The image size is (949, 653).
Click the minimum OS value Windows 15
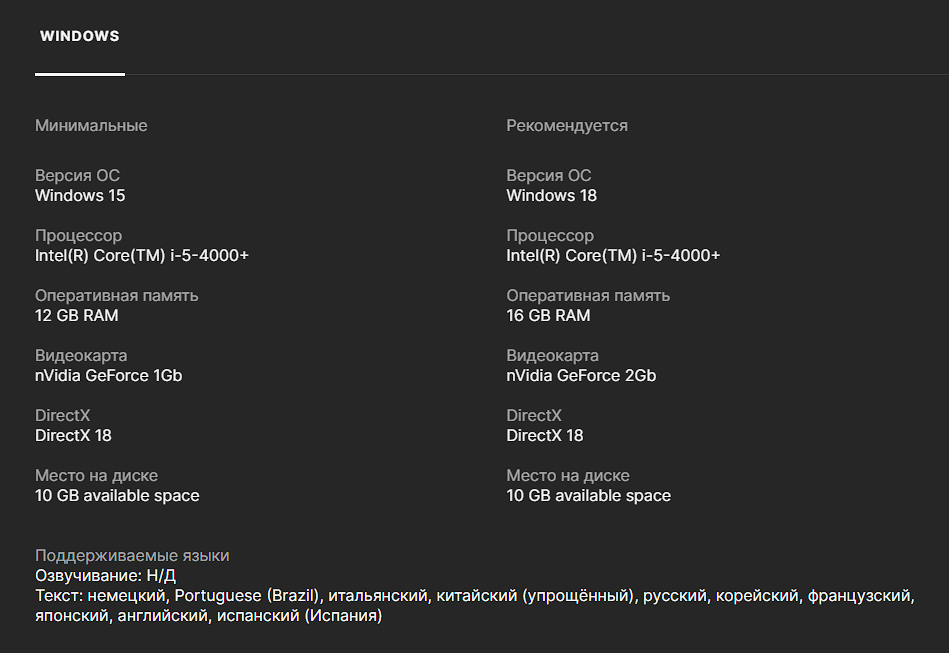(80, 195)
